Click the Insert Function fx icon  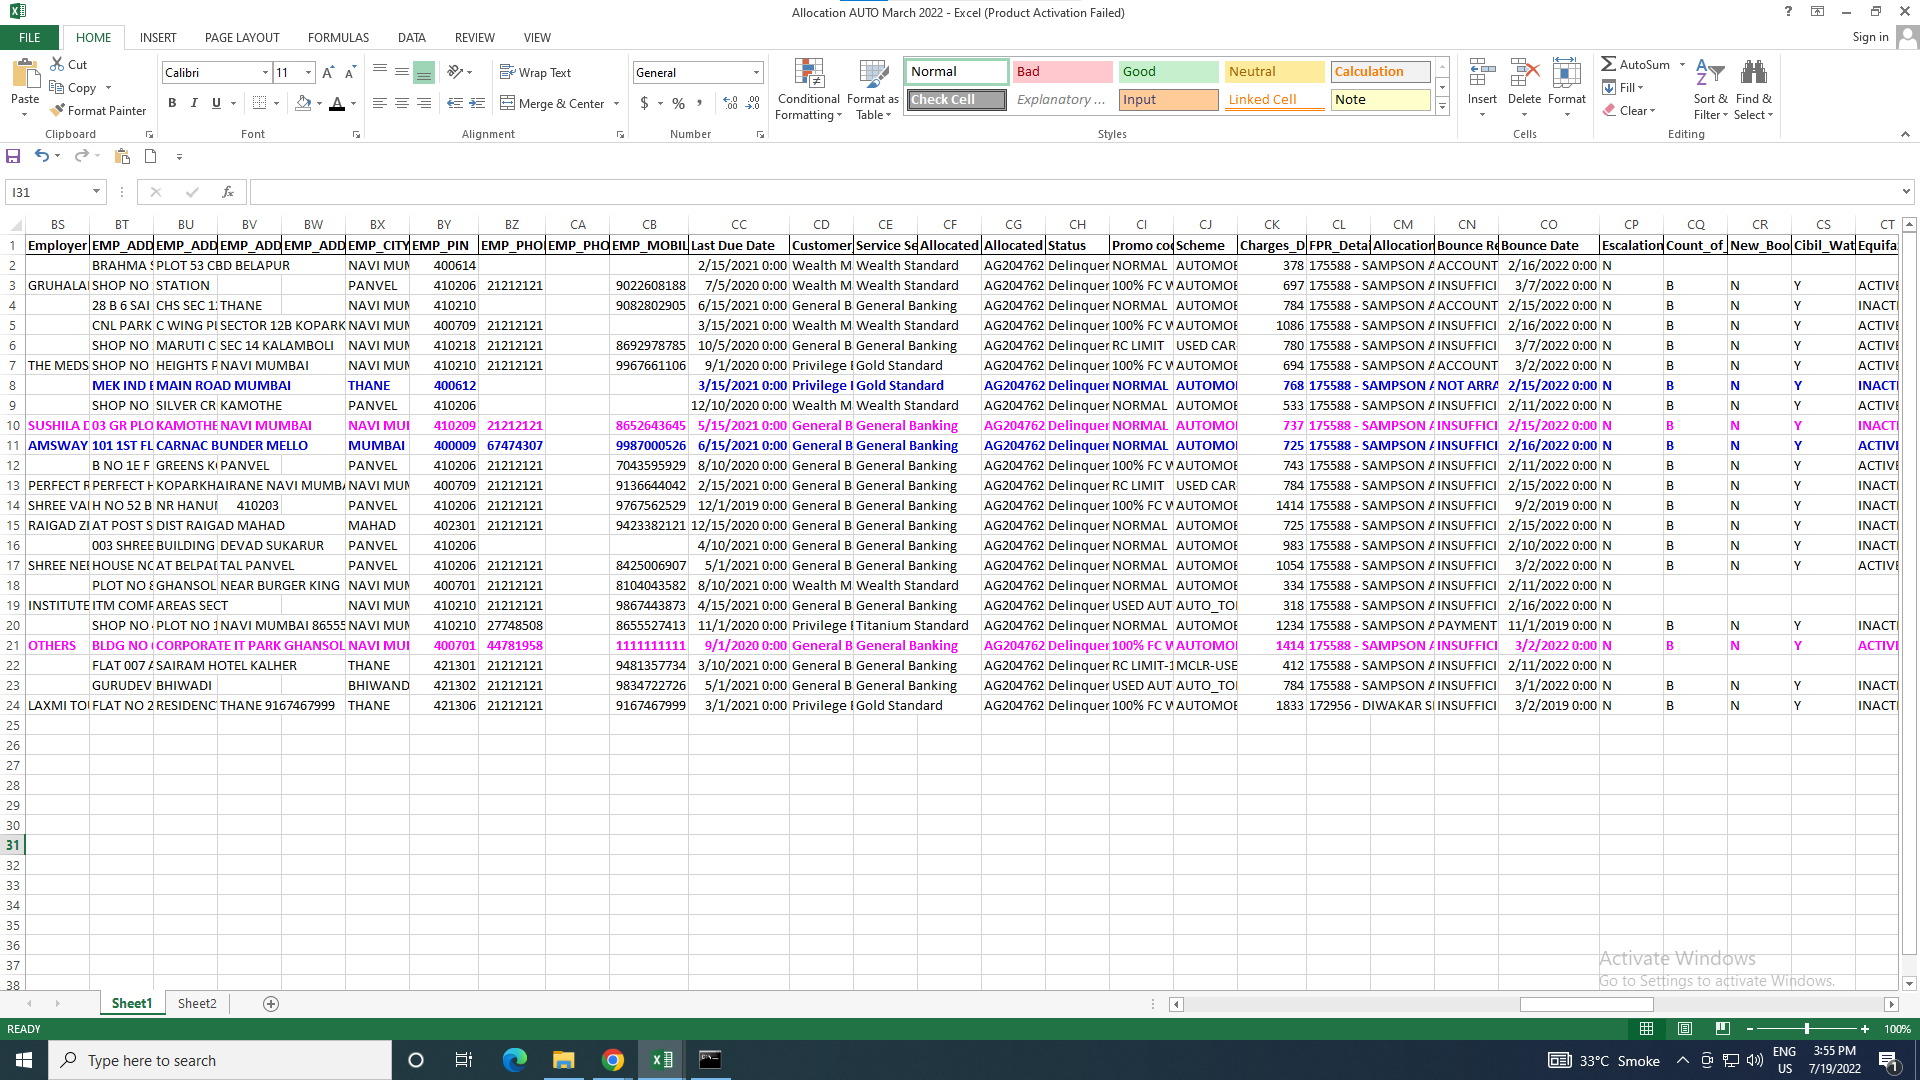click(x=228, y=192)
